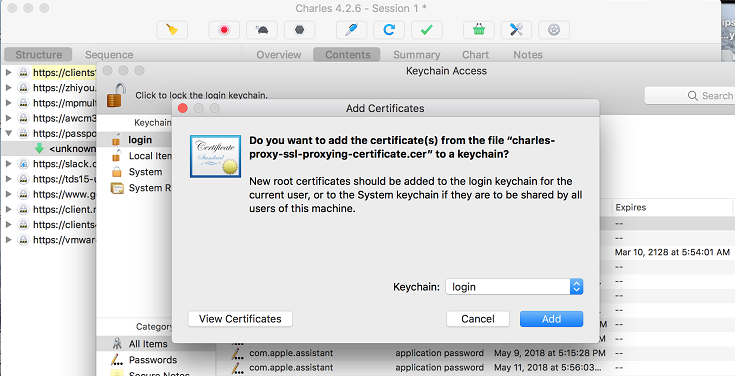Click the All Items keys icon
This screenshot has width=735, height=376.
117,344
